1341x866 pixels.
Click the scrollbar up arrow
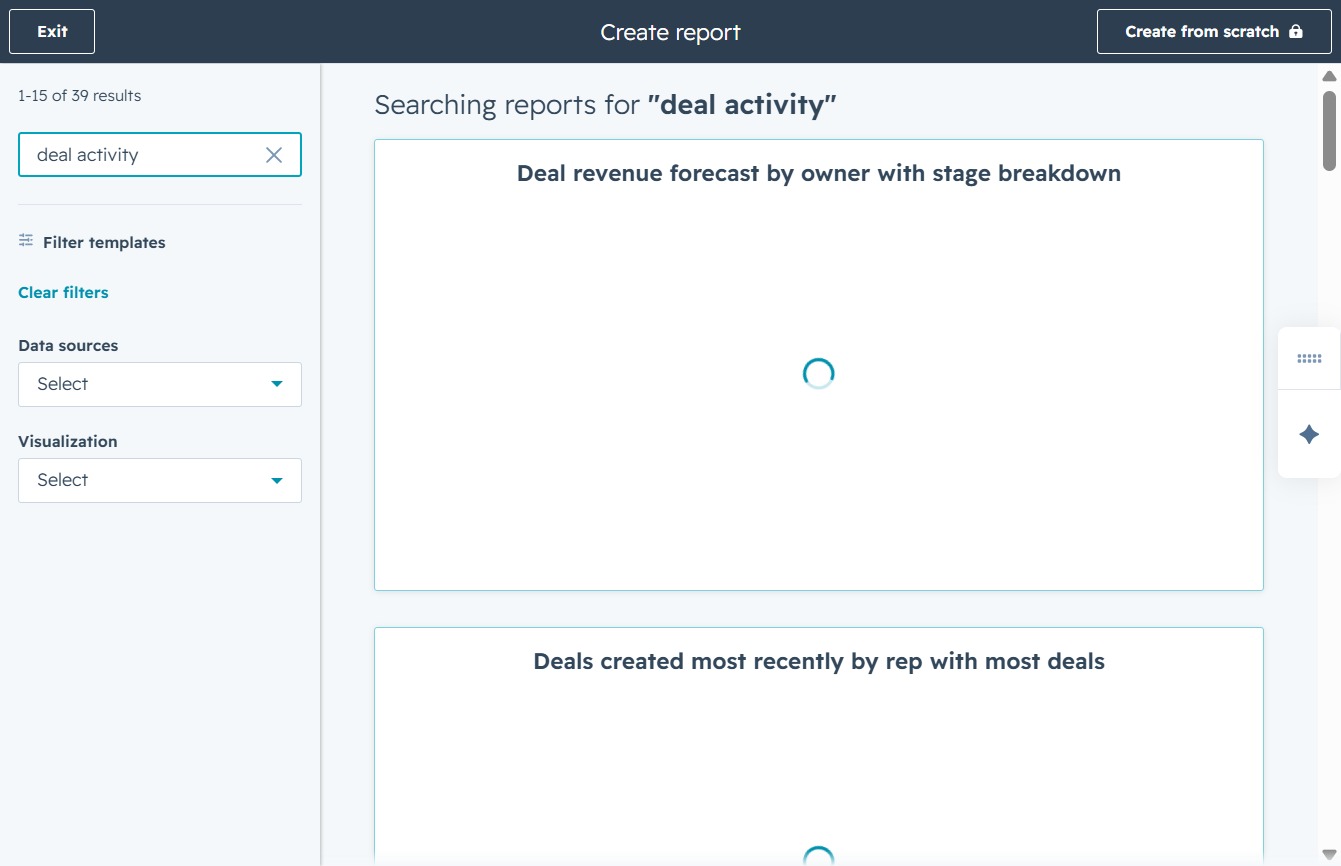tap(1330, 76)
